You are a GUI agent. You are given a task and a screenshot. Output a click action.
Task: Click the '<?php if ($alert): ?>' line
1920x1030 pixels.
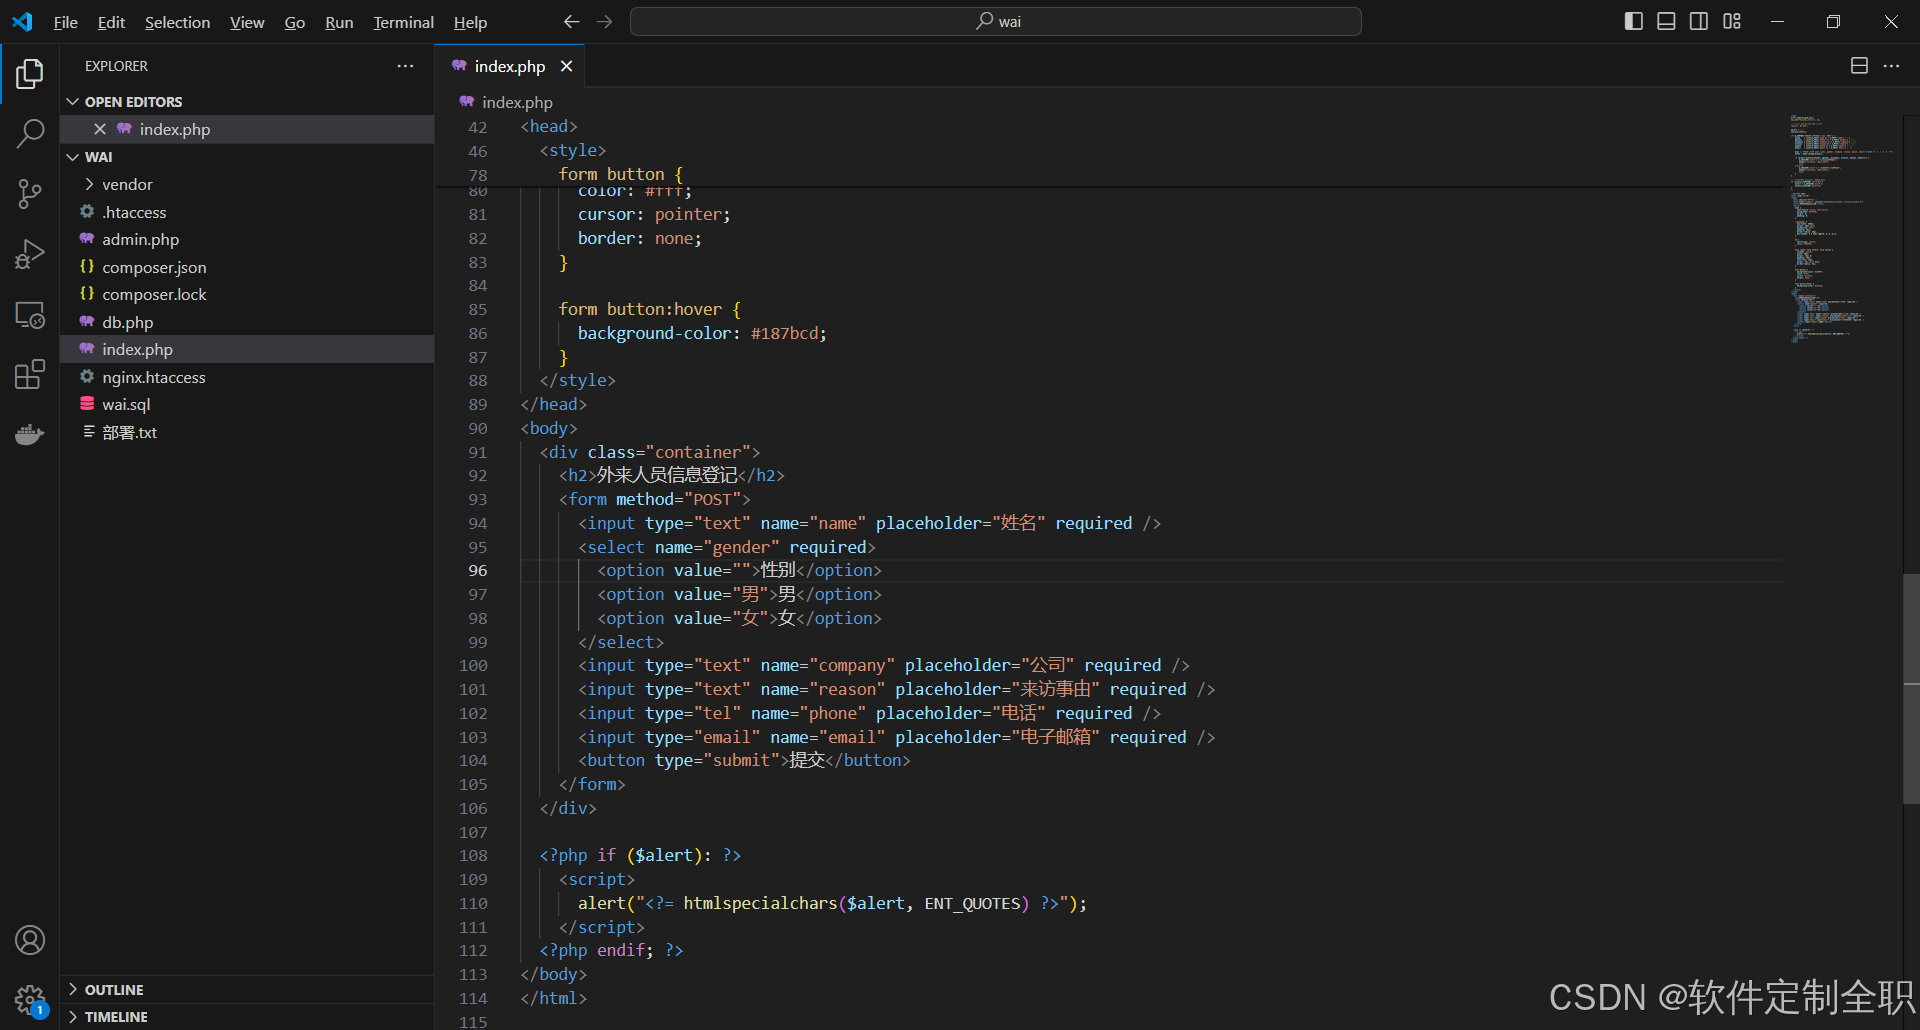tap(640, 855)
